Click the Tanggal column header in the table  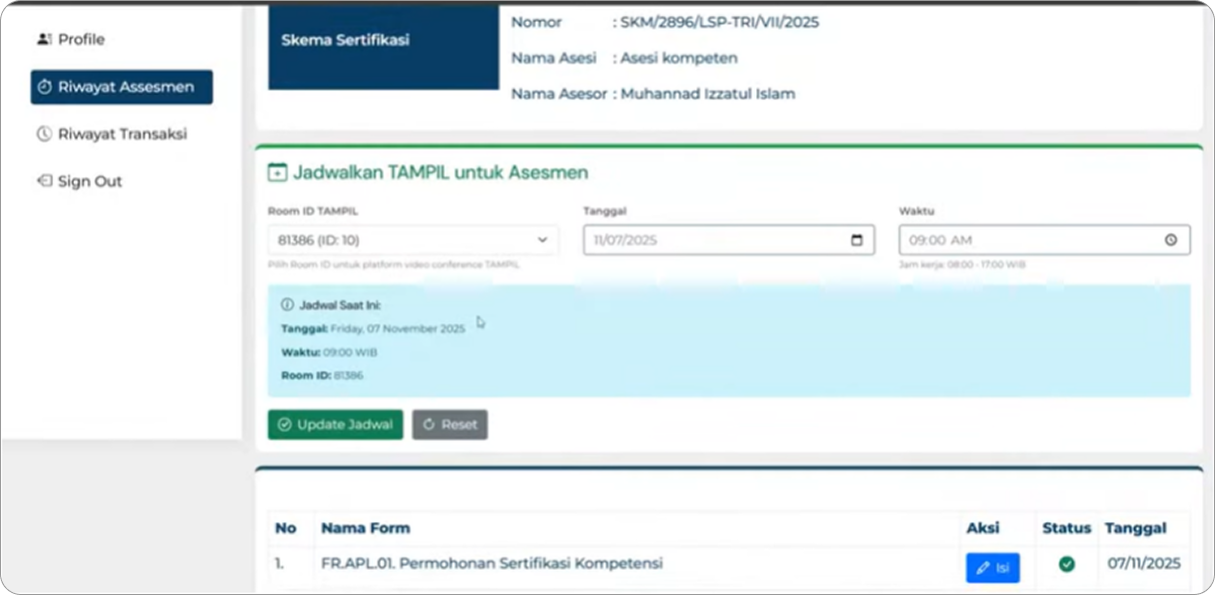[x=1135, y=528]
